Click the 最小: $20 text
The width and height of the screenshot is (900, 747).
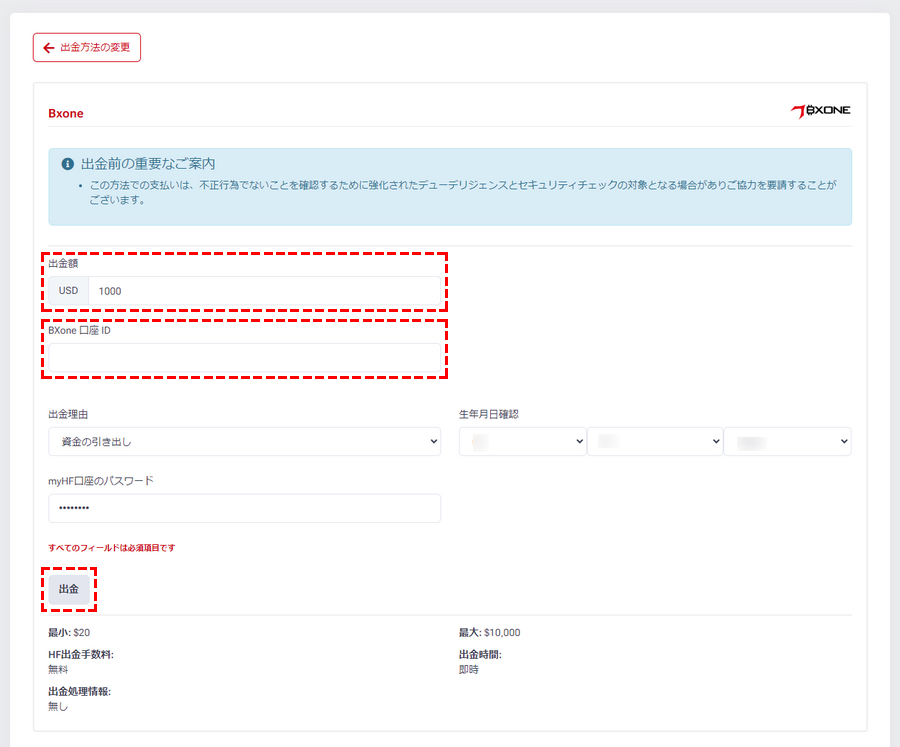[x=69, y=633]
